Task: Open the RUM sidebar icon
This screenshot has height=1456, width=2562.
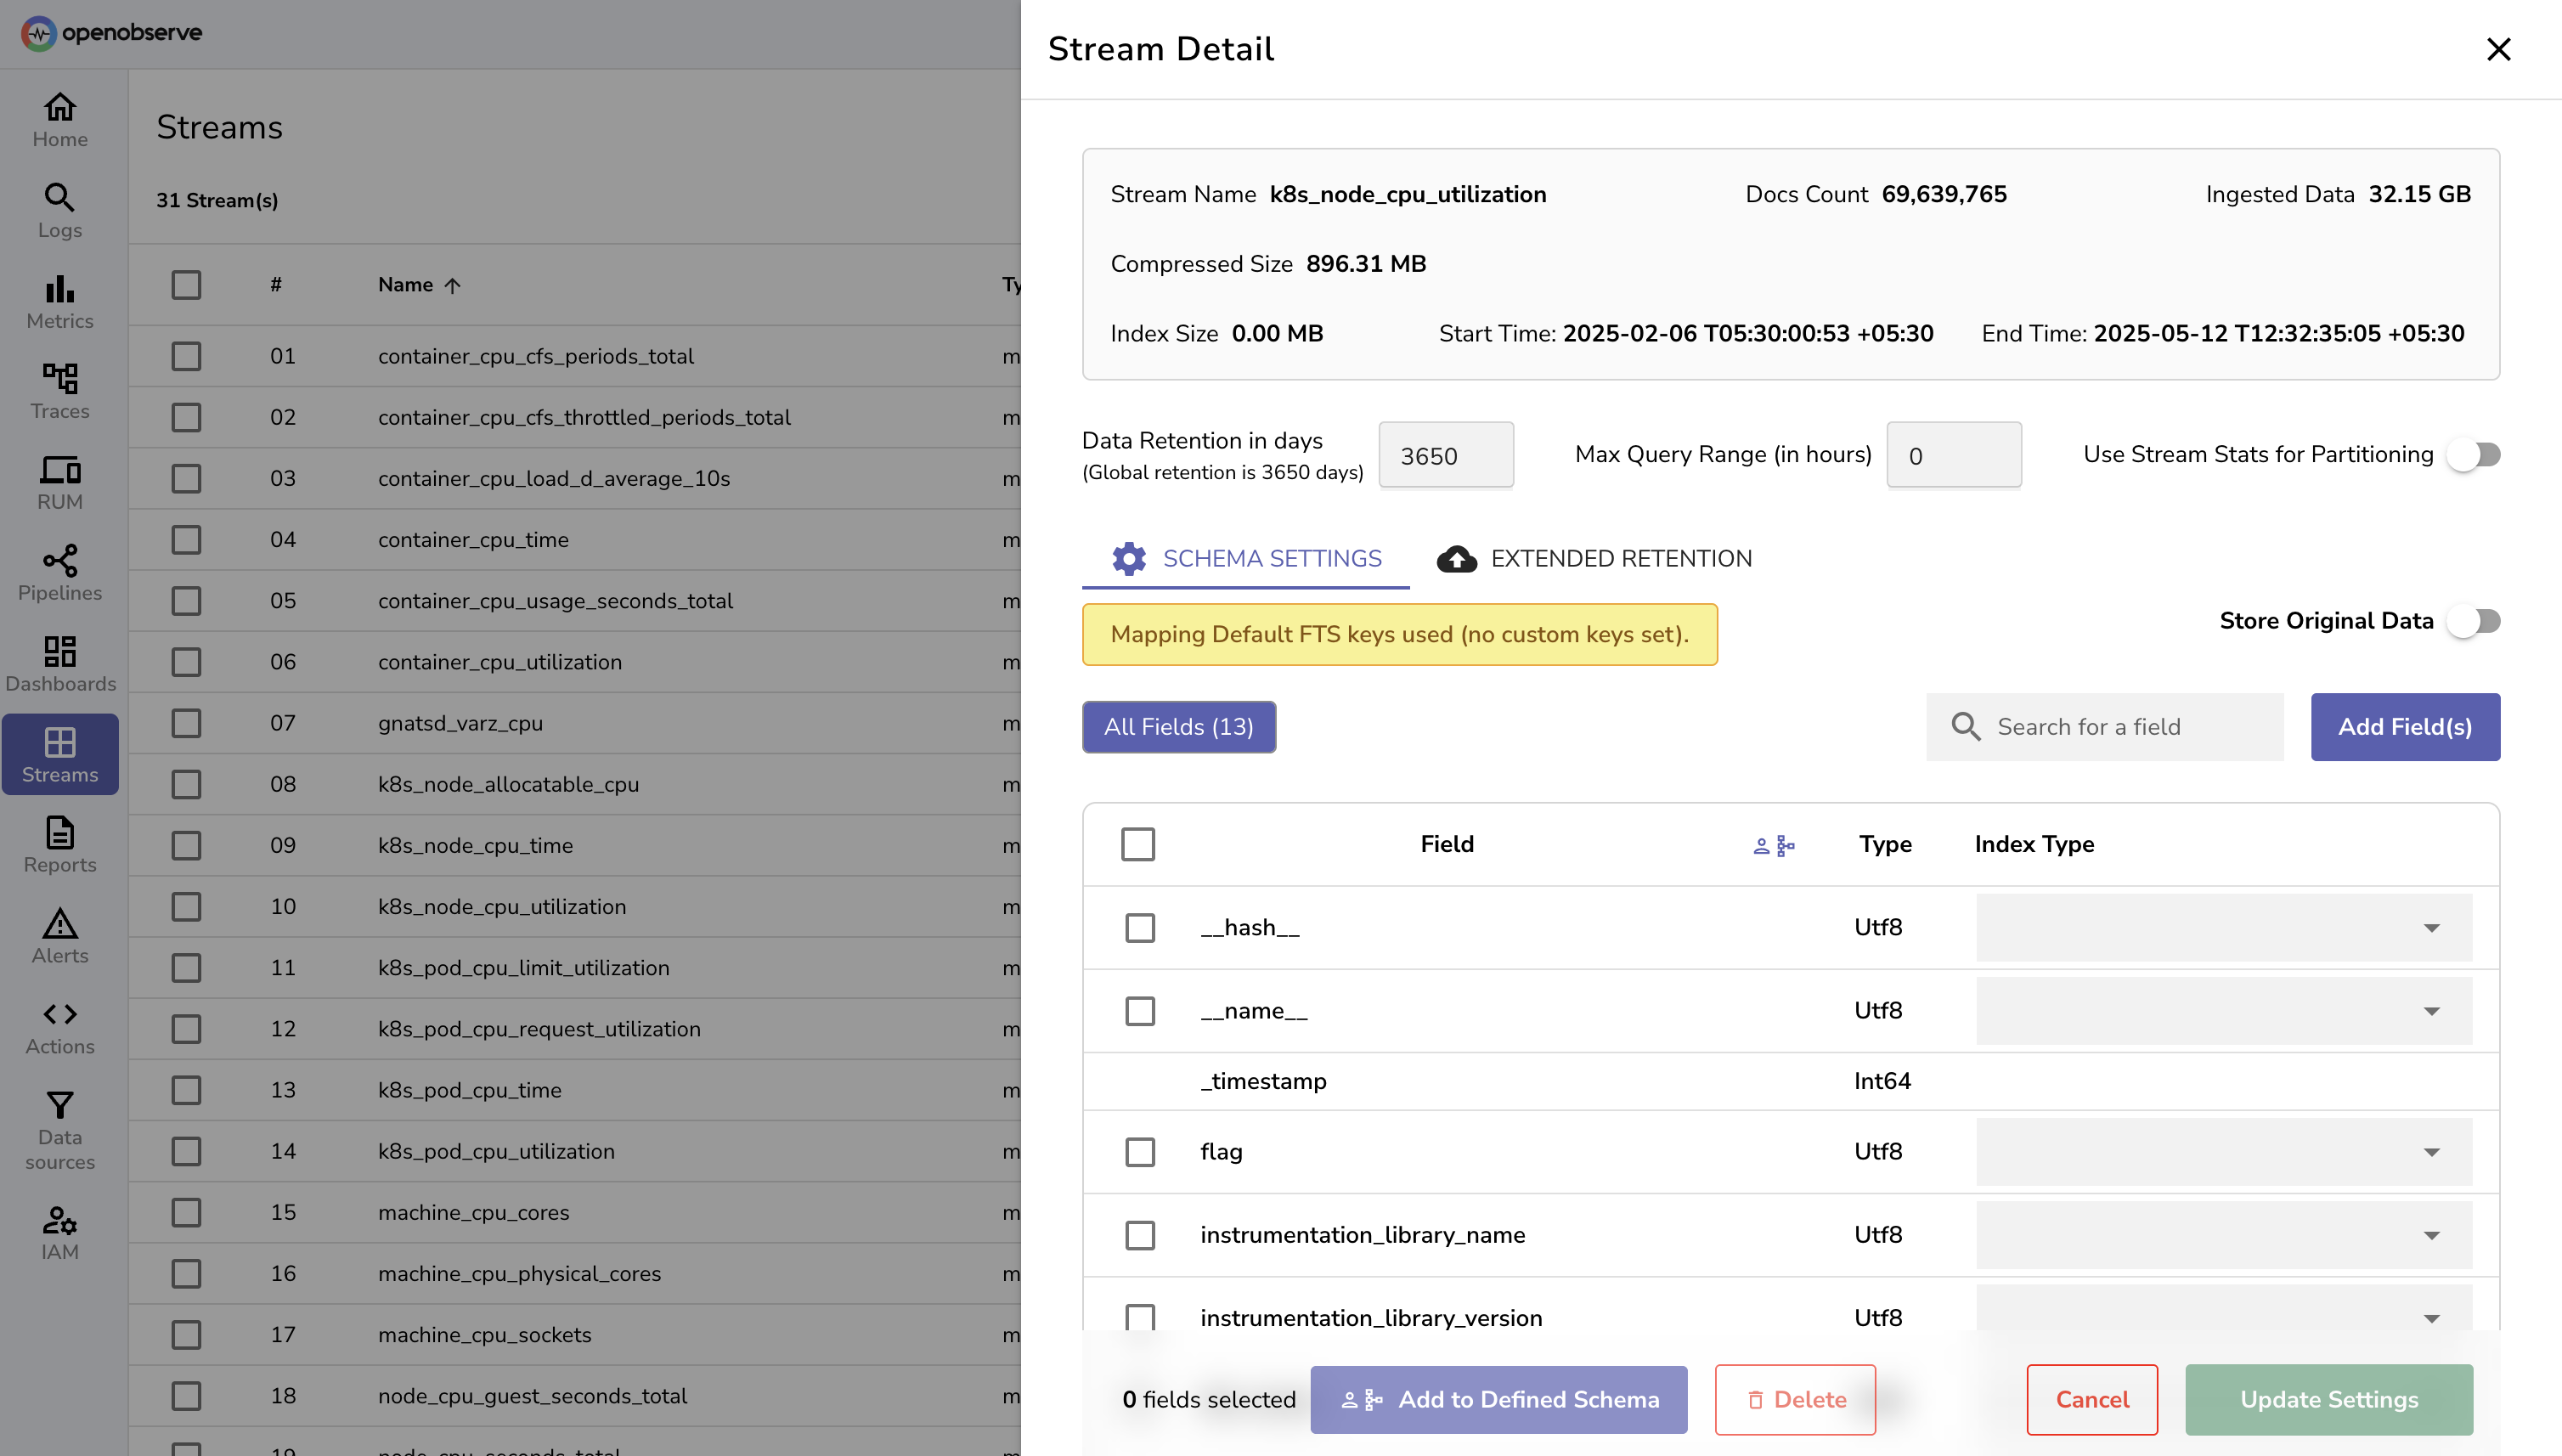Action: click(x=60, y=470)
